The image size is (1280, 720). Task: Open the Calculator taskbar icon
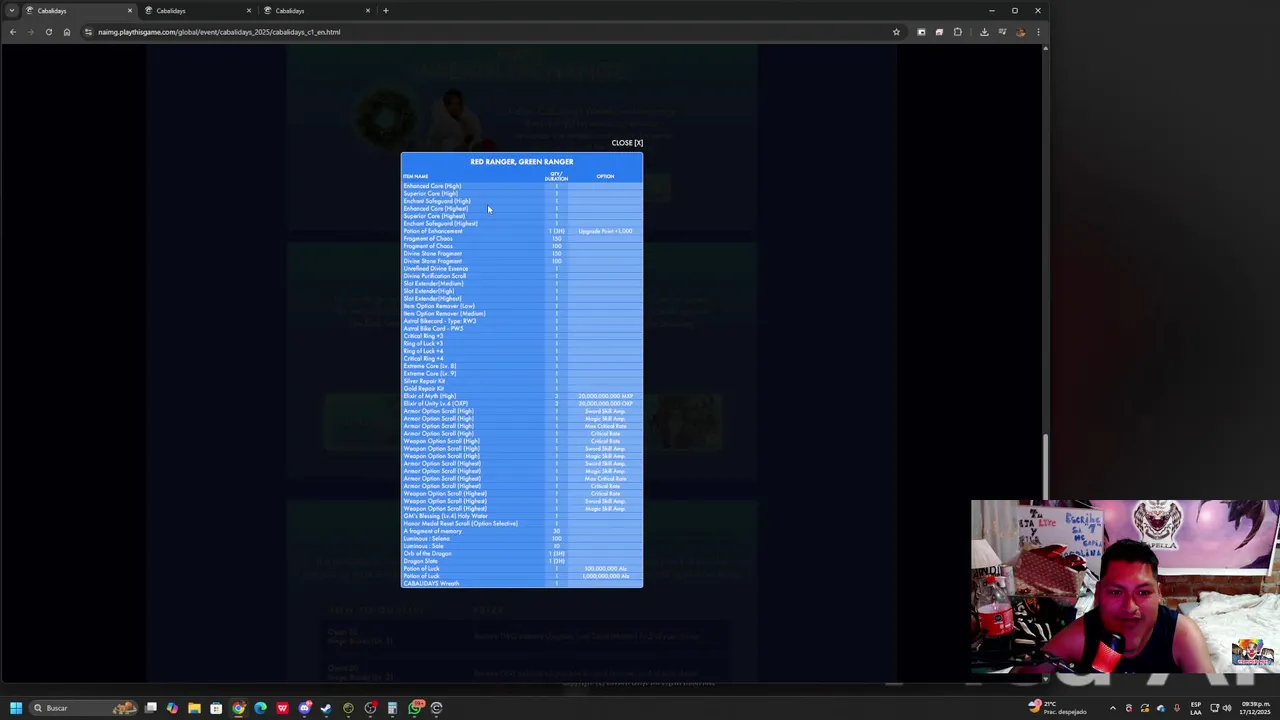[392, 708]
